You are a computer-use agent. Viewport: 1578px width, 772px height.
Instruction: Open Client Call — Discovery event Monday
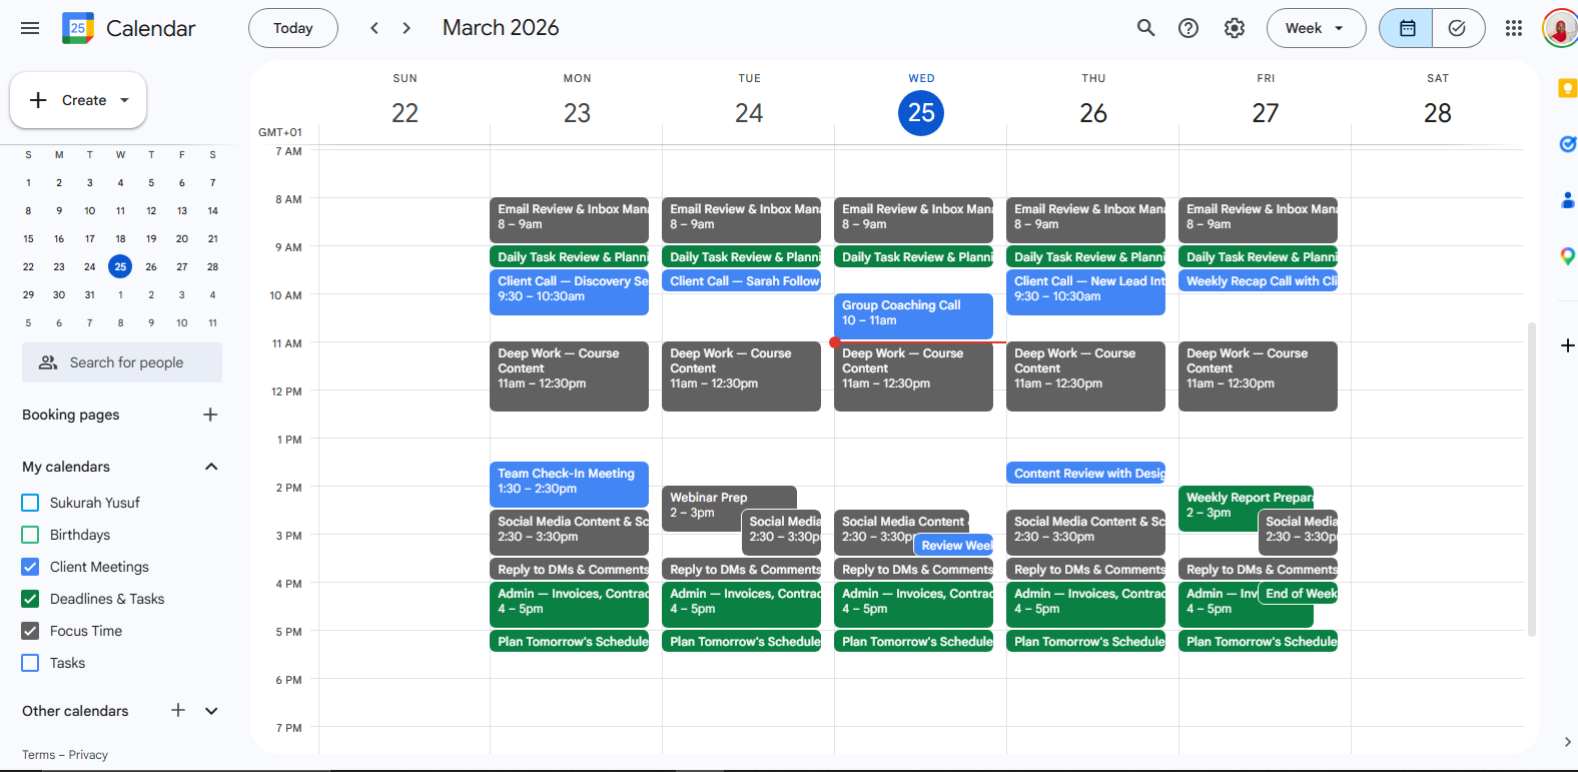tap(569, 292)
